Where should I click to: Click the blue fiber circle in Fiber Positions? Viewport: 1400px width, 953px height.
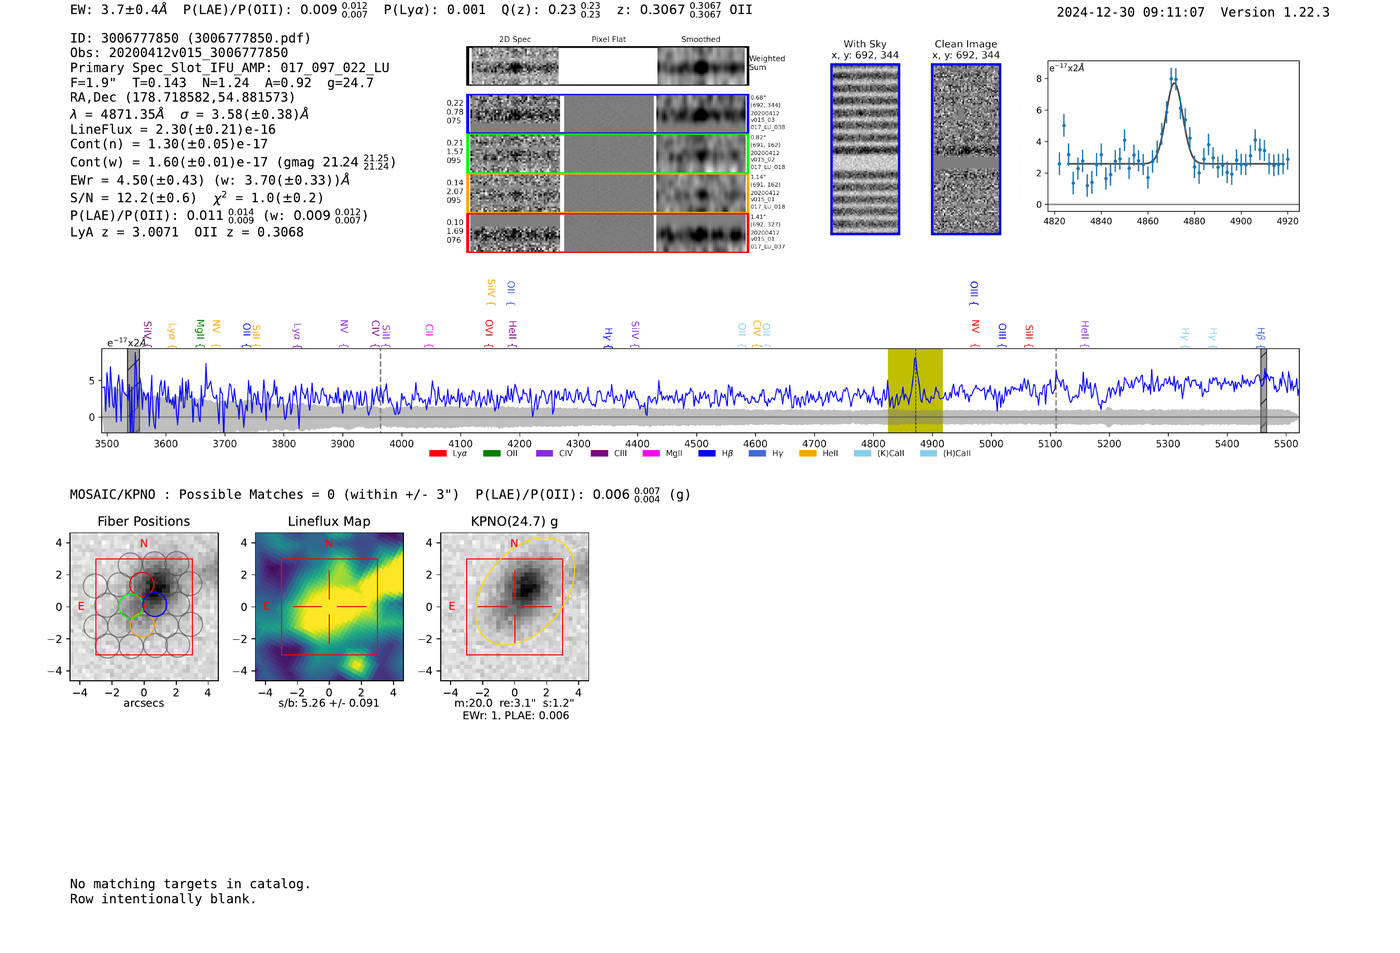click(154, 605)
